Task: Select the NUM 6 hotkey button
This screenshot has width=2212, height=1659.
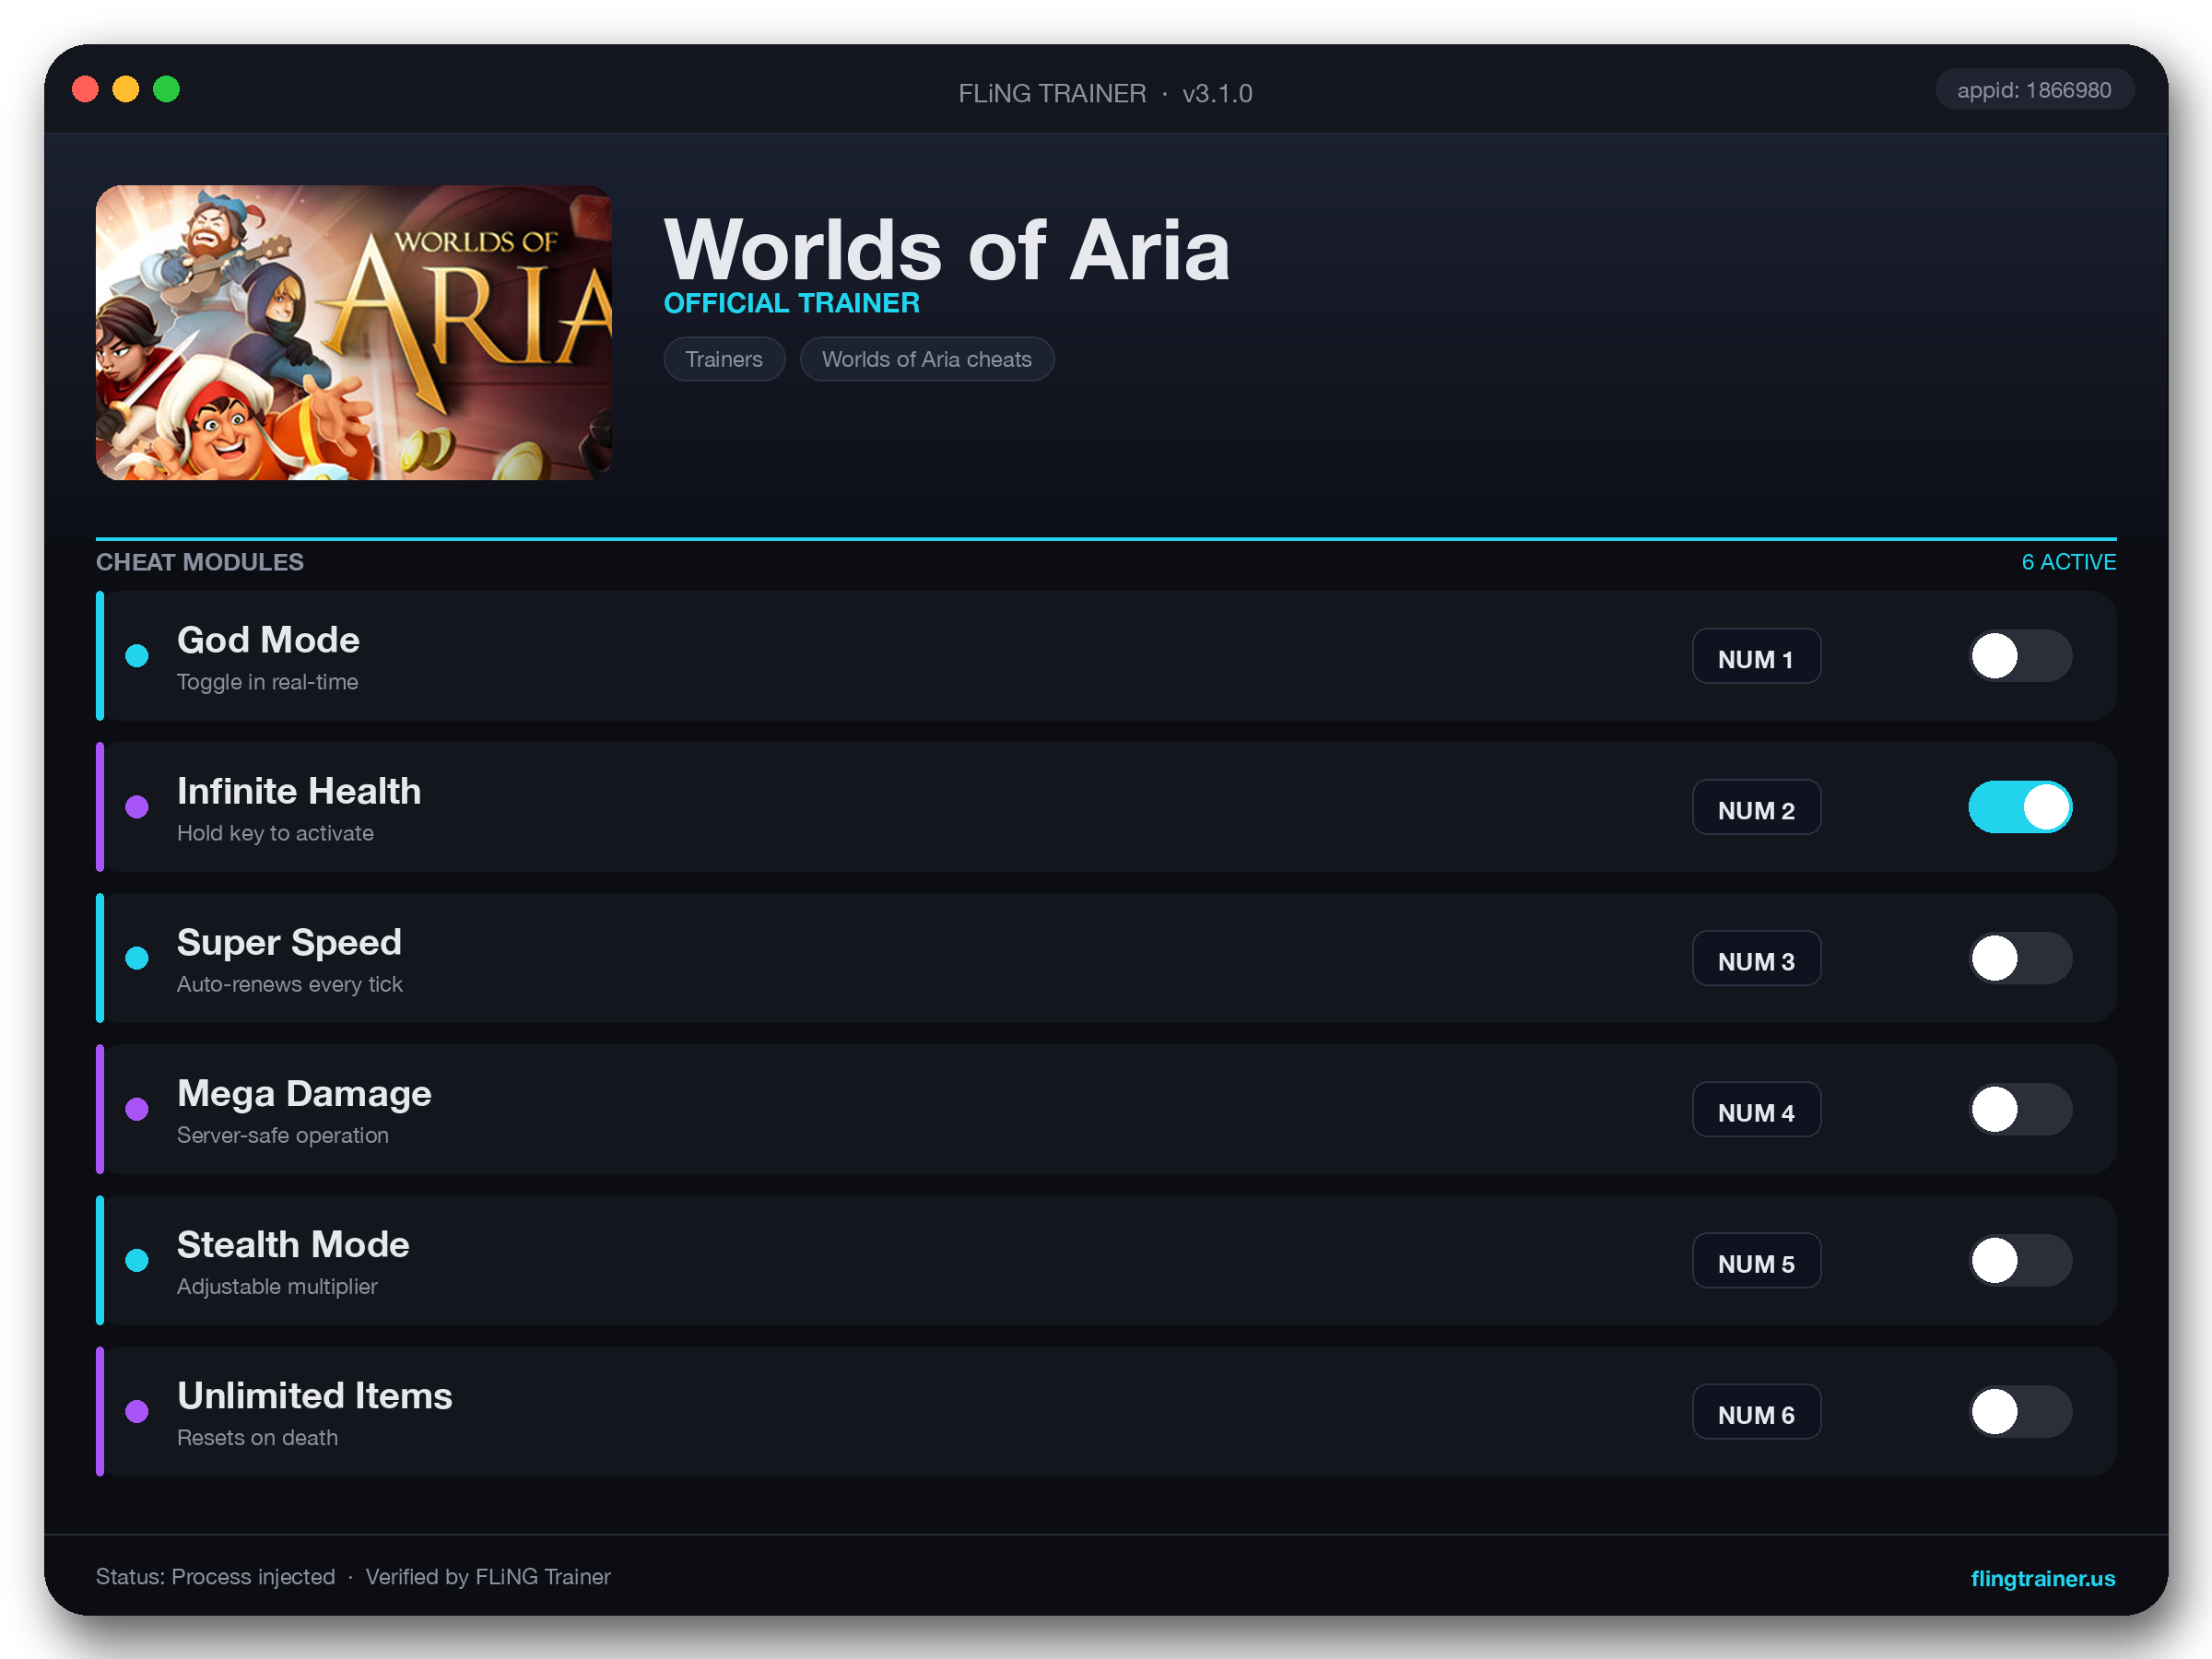Action: [1756, 1411]
